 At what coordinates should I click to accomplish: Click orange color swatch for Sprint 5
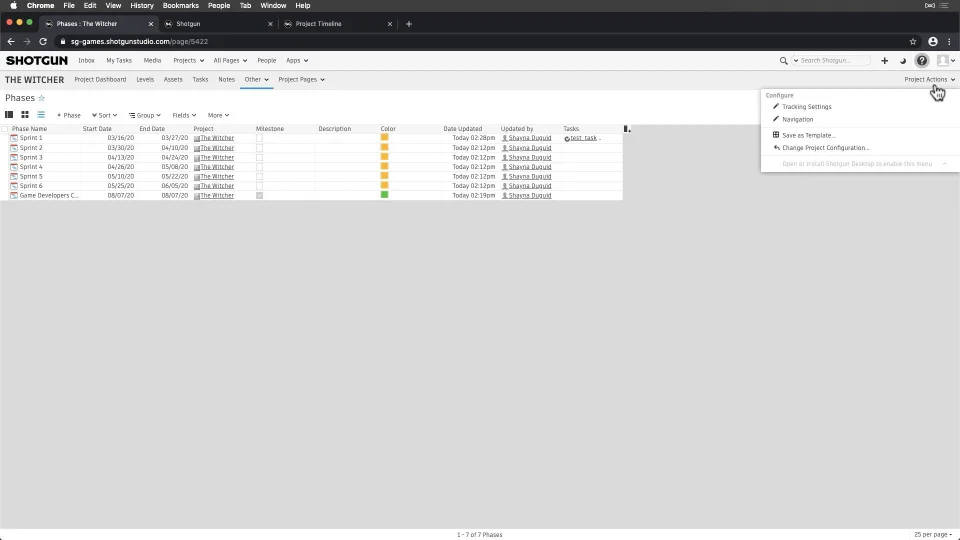(384, 176)
